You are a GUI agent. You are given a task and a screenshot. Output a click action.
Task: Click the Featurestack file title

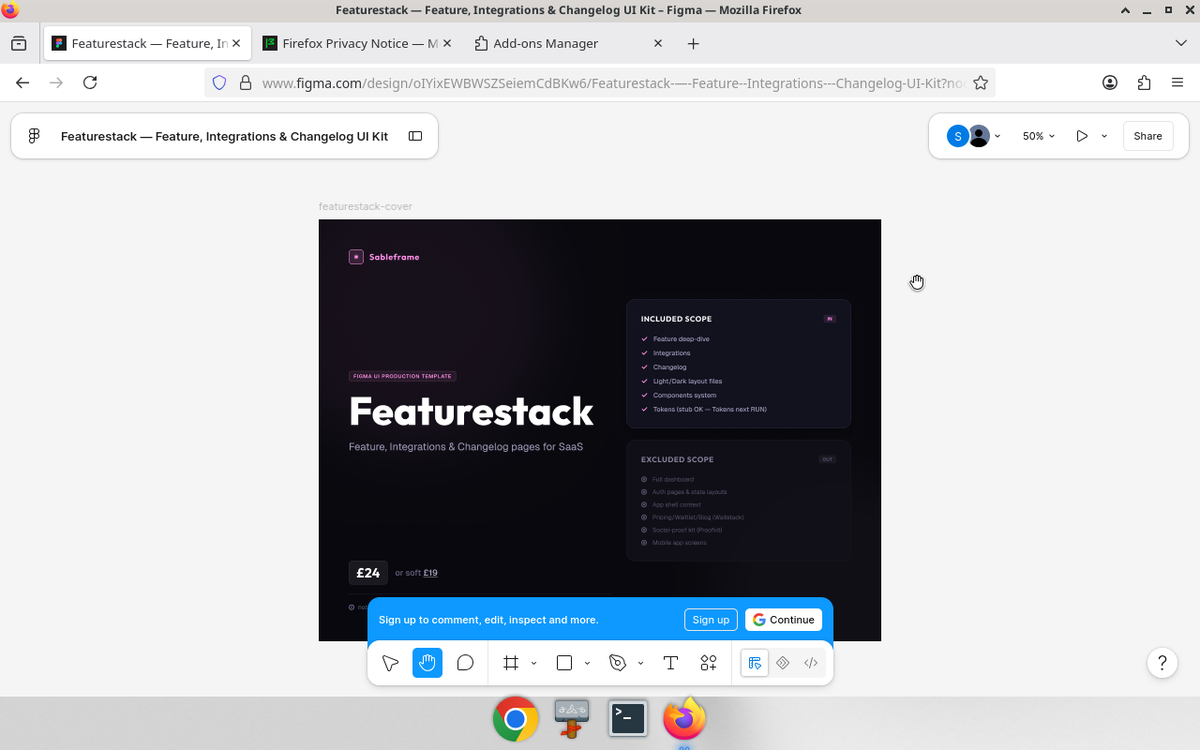pyautogui.click(x=224, y=136)
